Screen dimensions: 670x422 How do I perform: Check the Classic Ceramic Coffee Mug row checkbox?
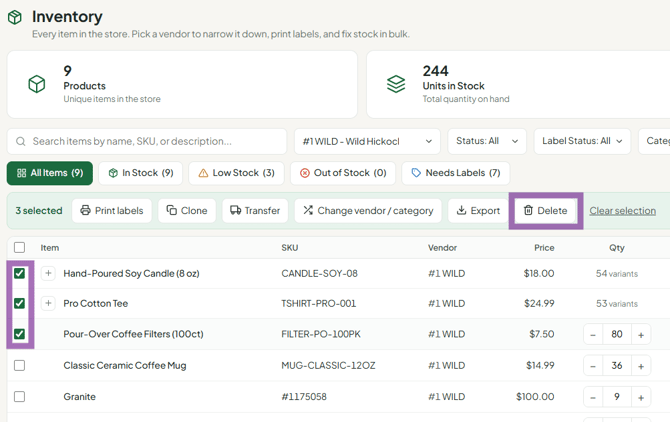[x=19, y=366]
